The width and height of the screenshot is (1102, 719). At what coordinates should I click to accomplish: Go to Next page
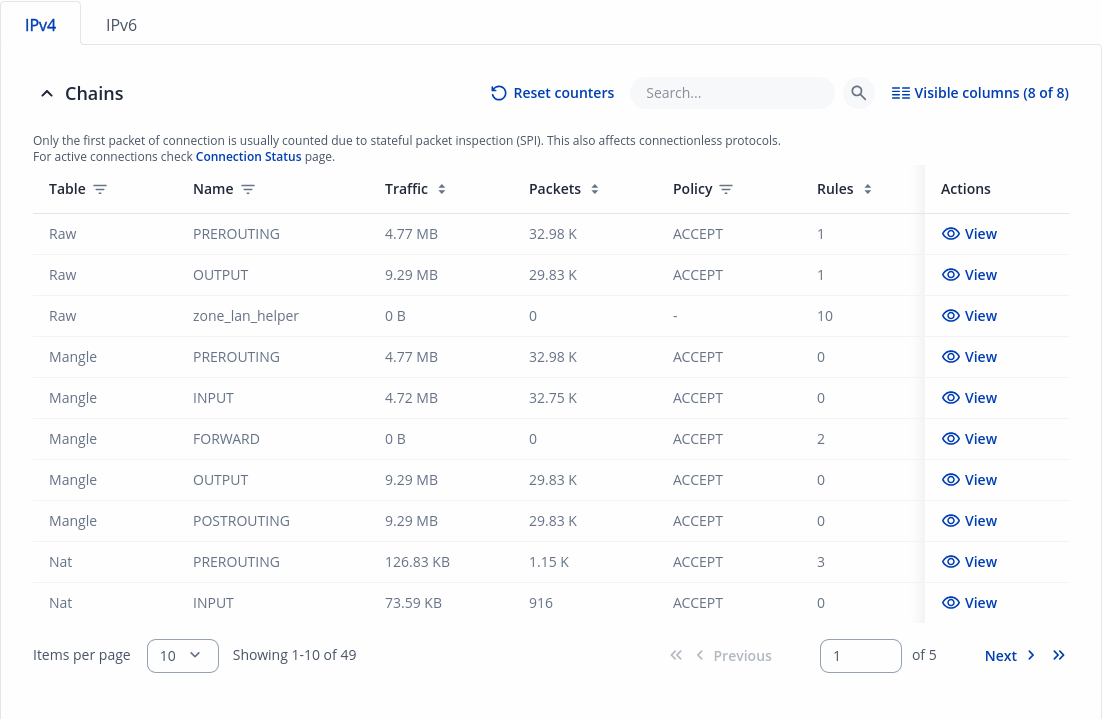[1009, 656]
